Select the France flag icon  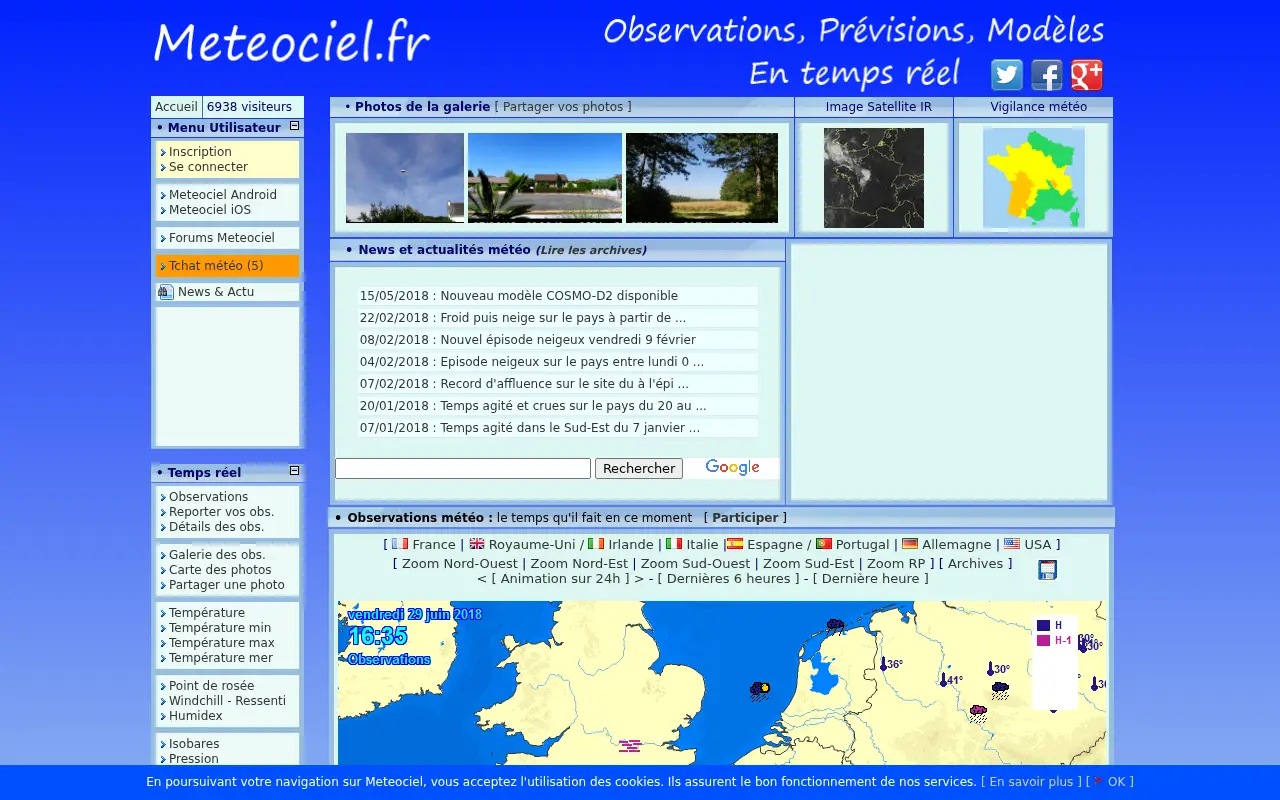pyautogui.click(x=400, y=544)
